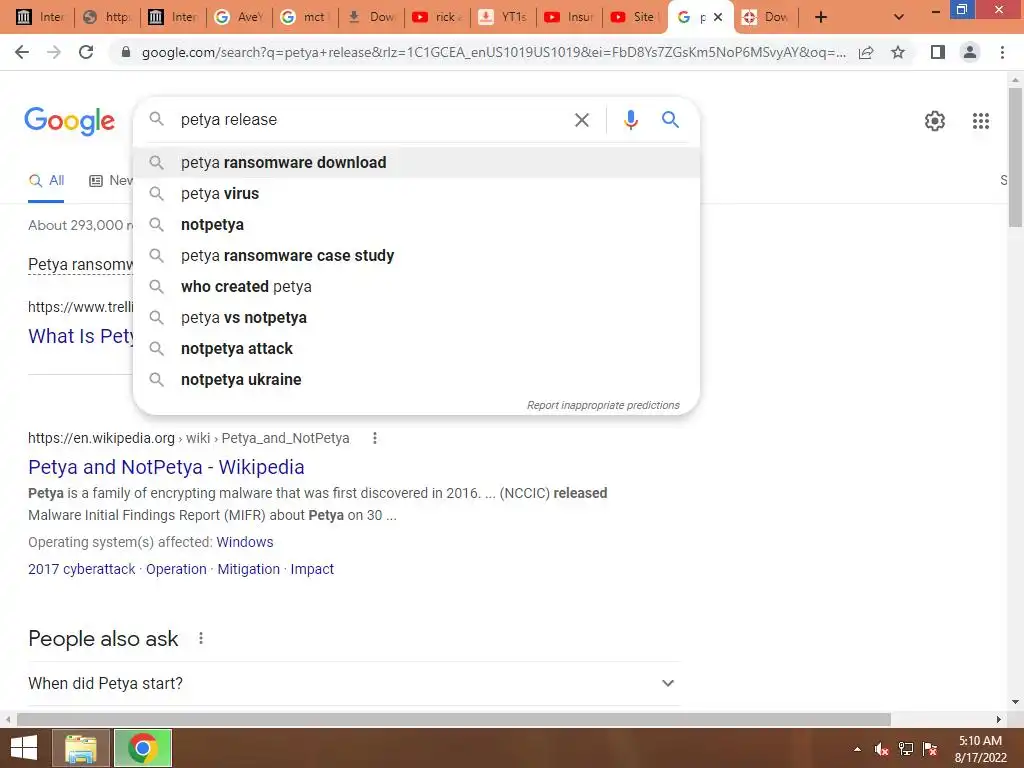Open the muted volume tray icon
The image size is (1024, 768).
pyautogui.click(x=881, y=749)
